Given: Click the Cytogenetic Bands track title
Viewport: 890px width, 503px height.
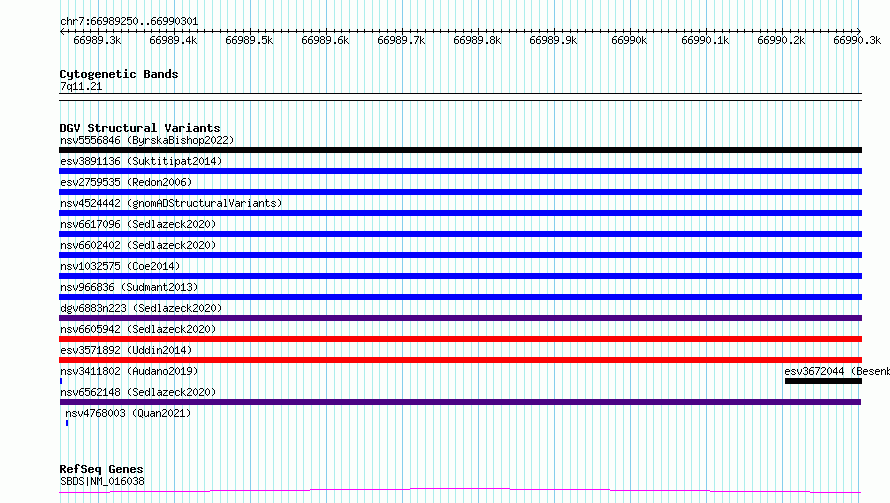Looking at the screenshot, I should click(119, 74).
